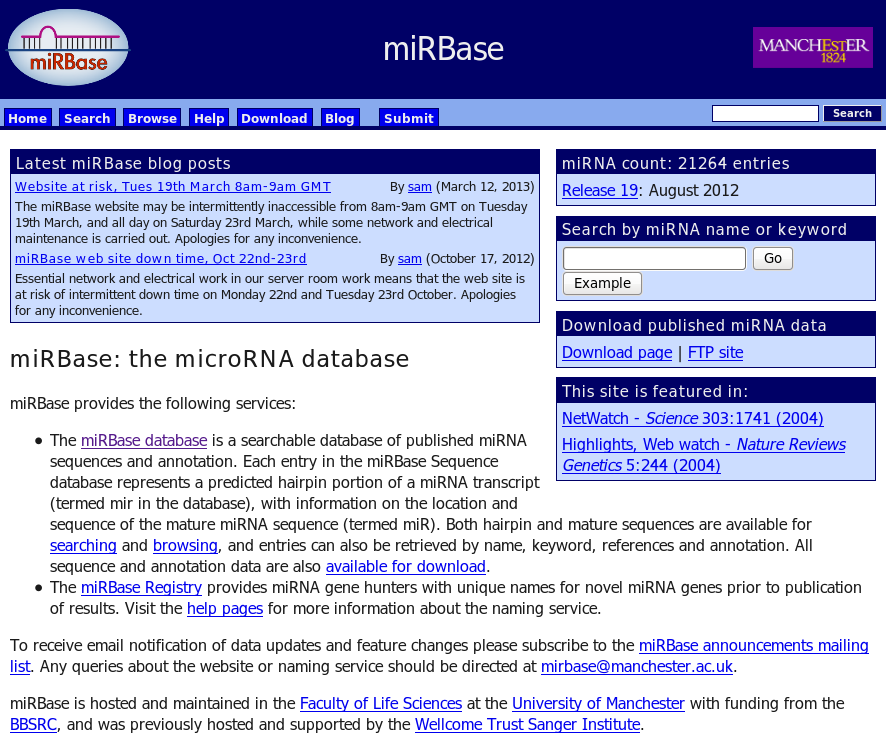This screenshot has width=886, height=738.
Task: Follow the 'searching' link
Action: coord(83,545)
